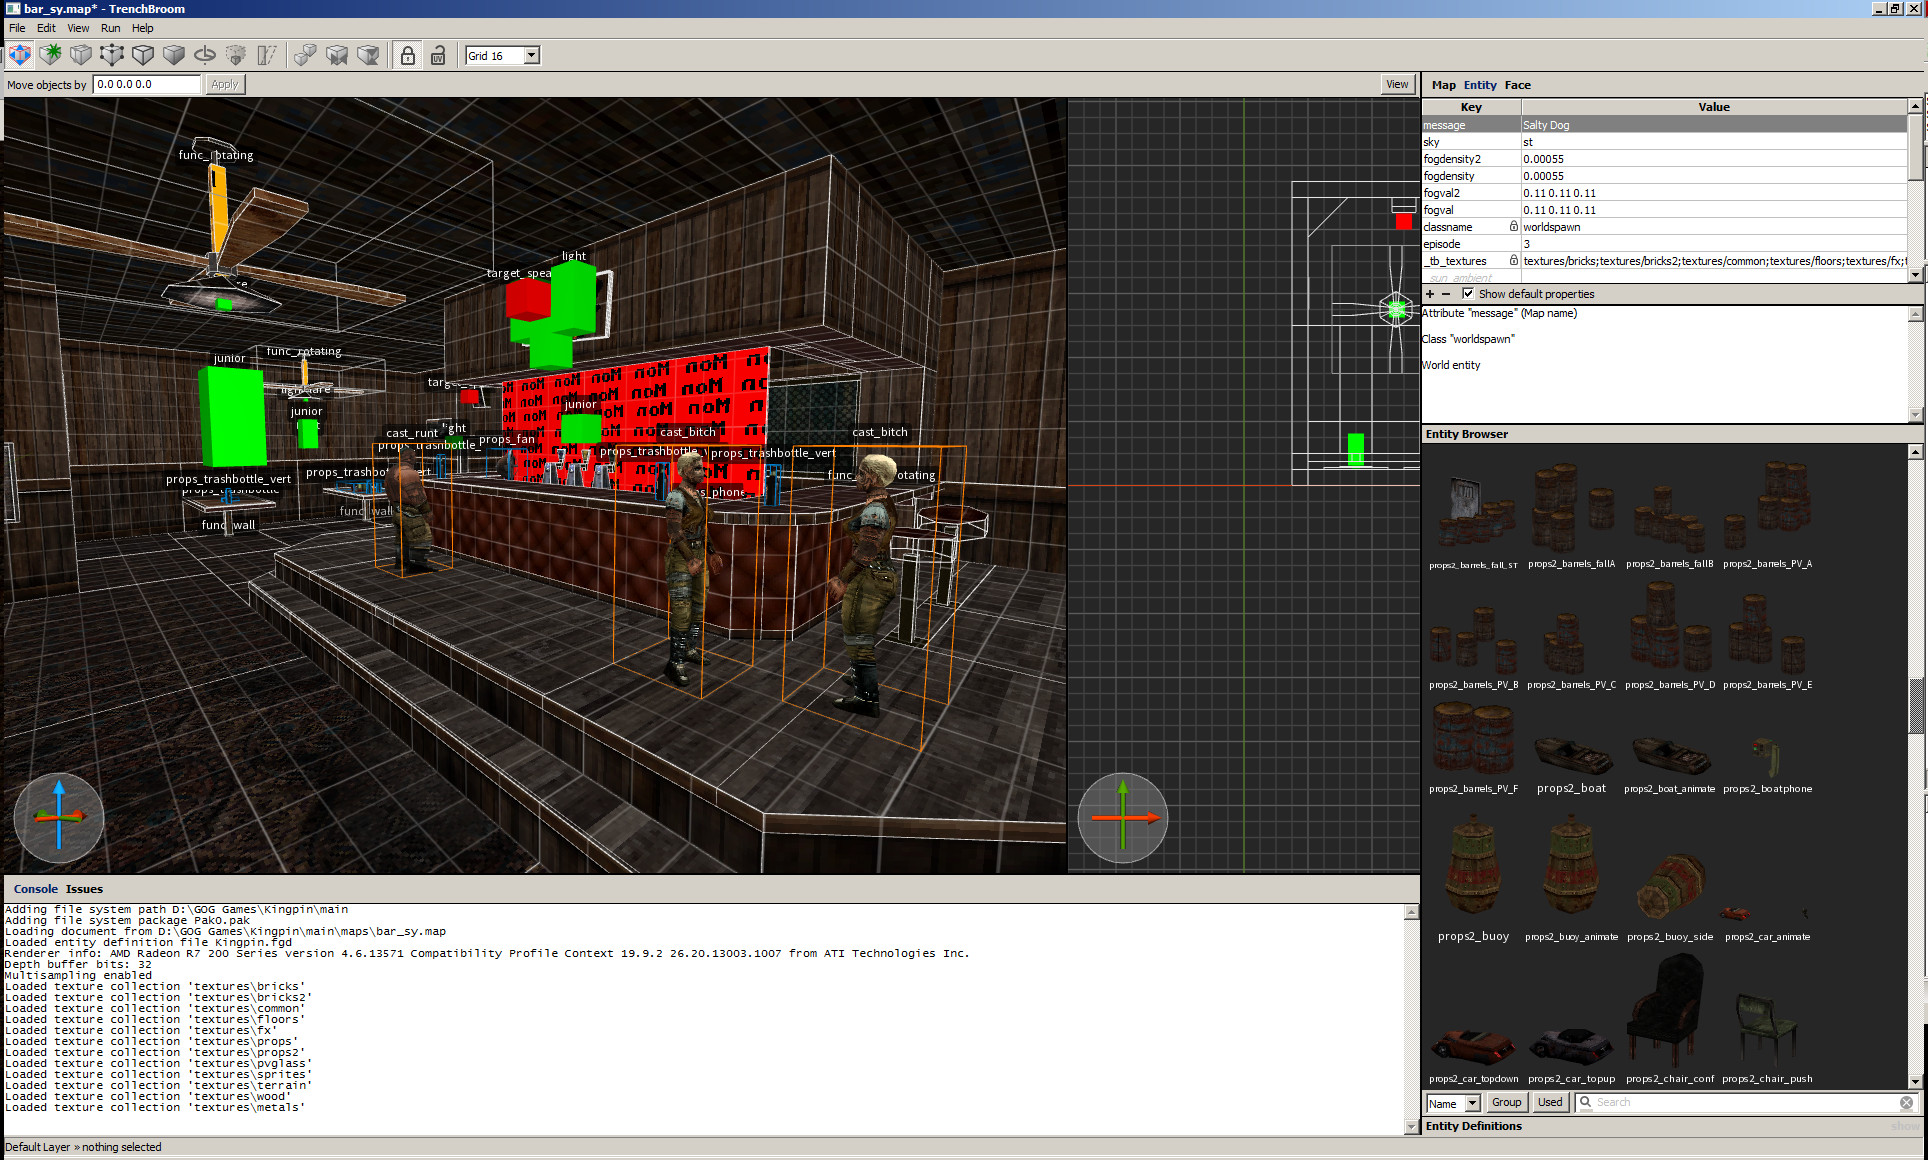This screenshot has height=1160, width=1928.
Task: Select props2_buoy_side entity thumbnail
Action: click(x=1669, y=886)
